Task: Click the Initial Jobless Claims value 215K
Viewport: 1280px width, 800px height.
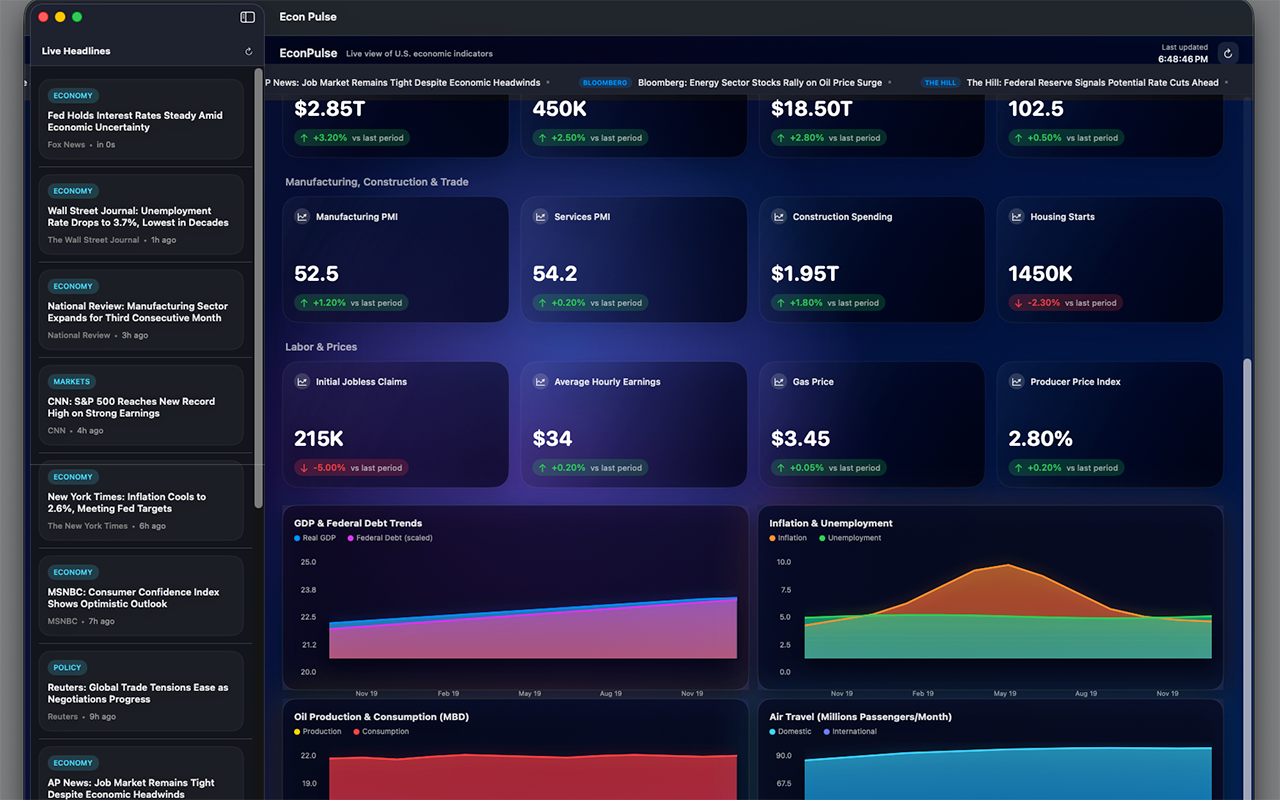Action: coord(319,438)
